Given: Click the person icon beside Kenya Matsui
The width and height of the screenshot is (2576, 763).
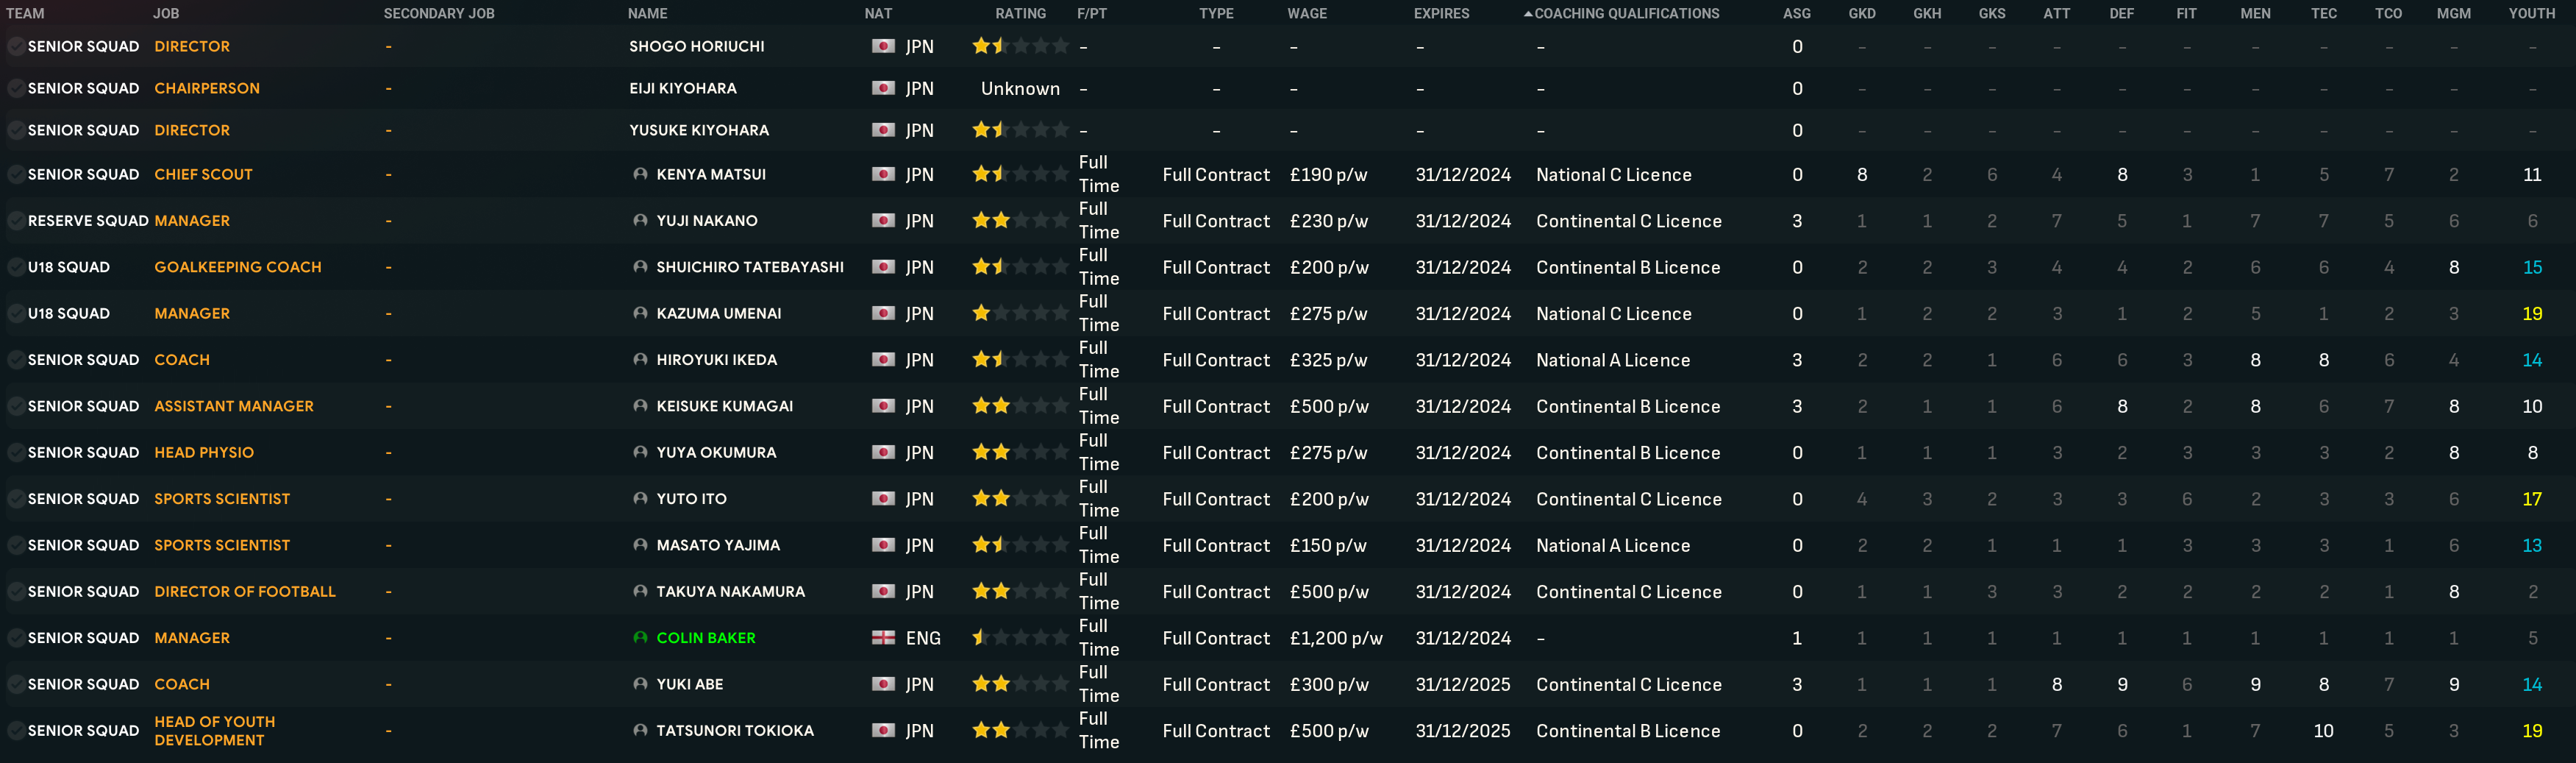Looking at the screenshot, I should [x=640, y=175].
